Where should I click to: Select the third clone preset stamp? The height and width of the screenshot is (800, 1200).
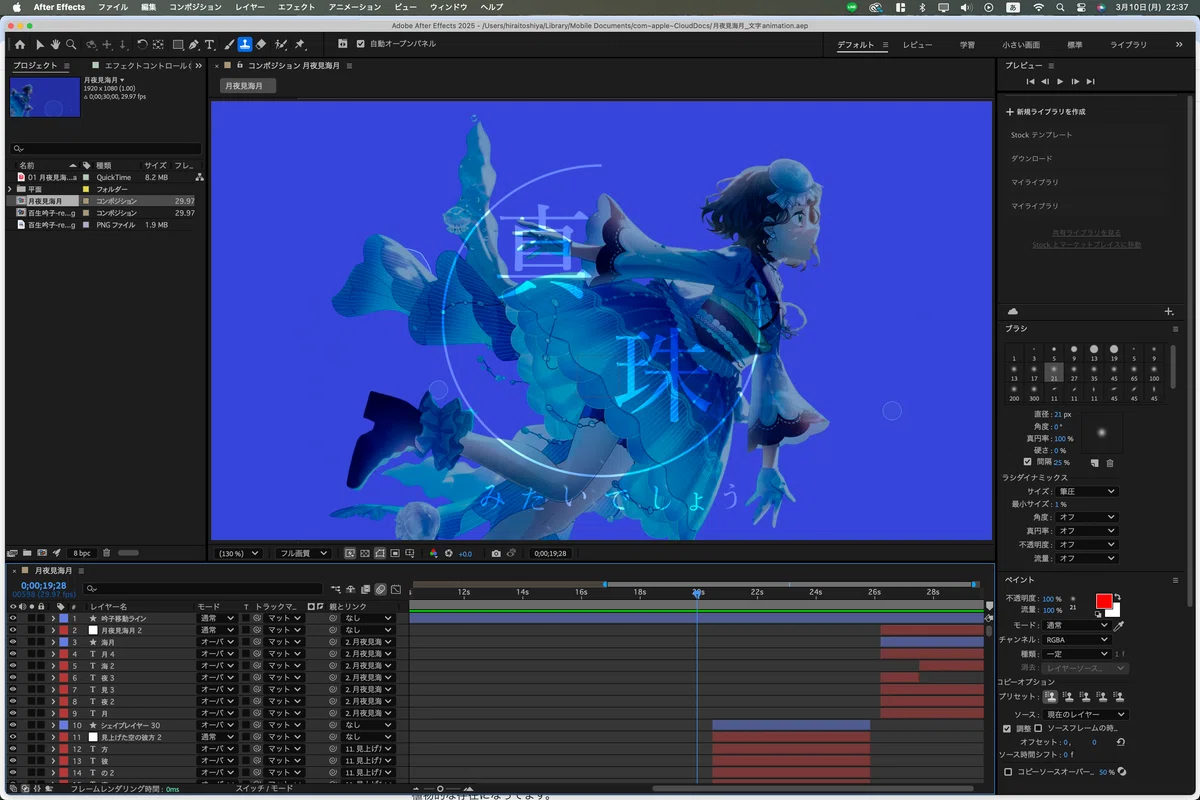[1084, 696]
